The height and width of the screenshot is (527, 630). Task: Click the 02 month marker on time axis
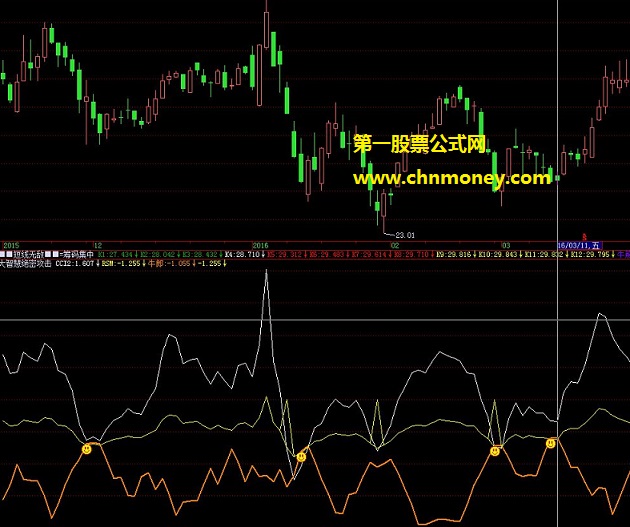(x=395, y=245)
